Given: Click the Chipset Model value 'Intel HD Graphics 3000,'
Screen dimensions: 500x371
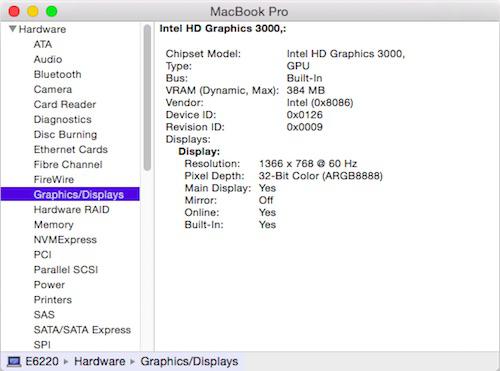Looking at the screenshot, I should pyautogui.click(x=346, y=54).
